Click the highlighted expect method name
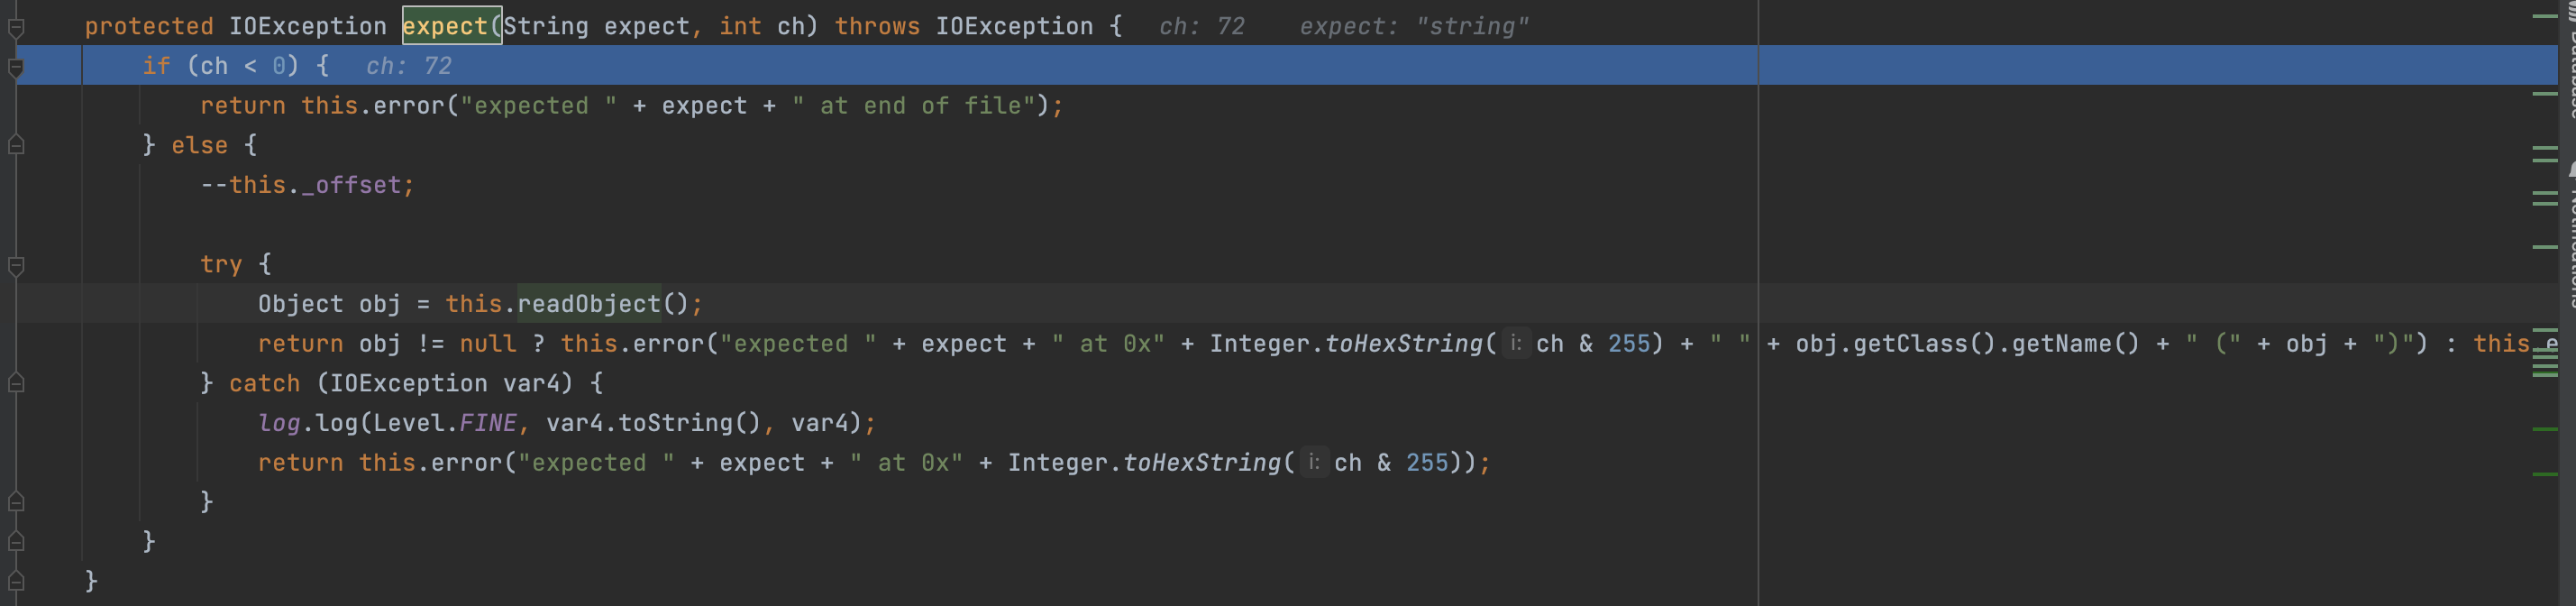 [x=445, y=26]
